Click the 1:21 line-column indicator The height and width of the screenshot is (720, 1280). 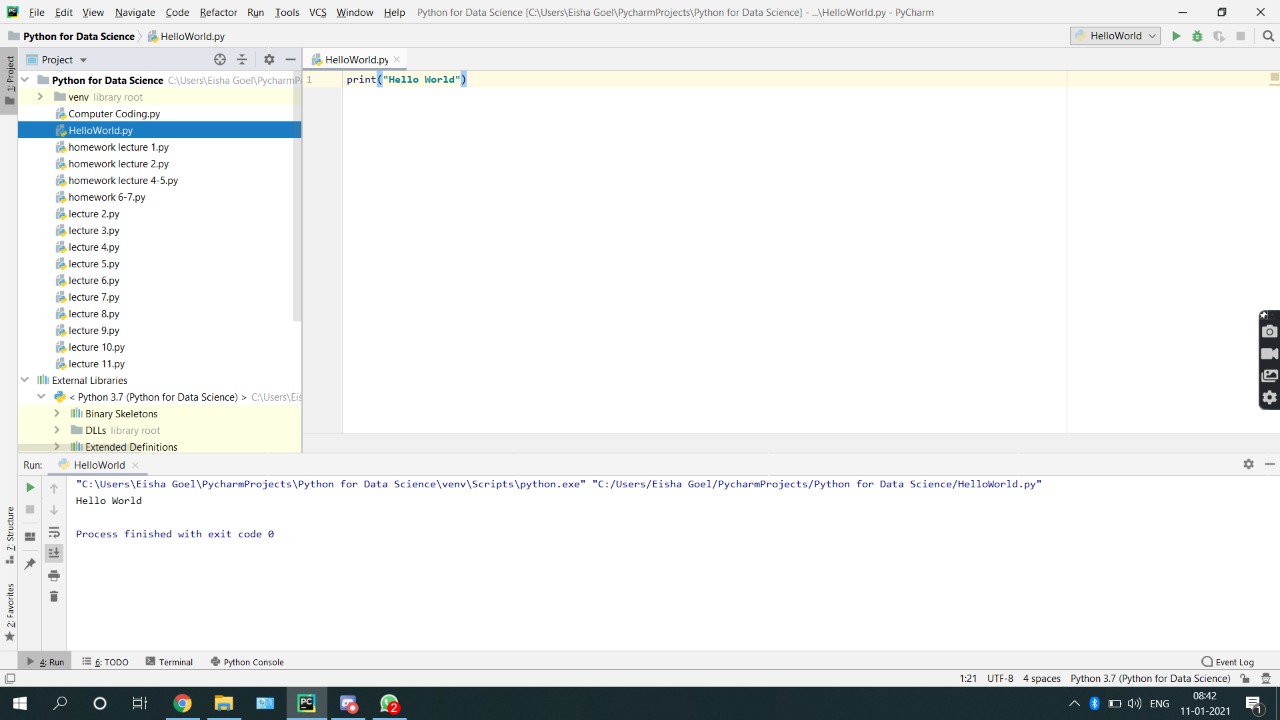[x=968, y=678]
